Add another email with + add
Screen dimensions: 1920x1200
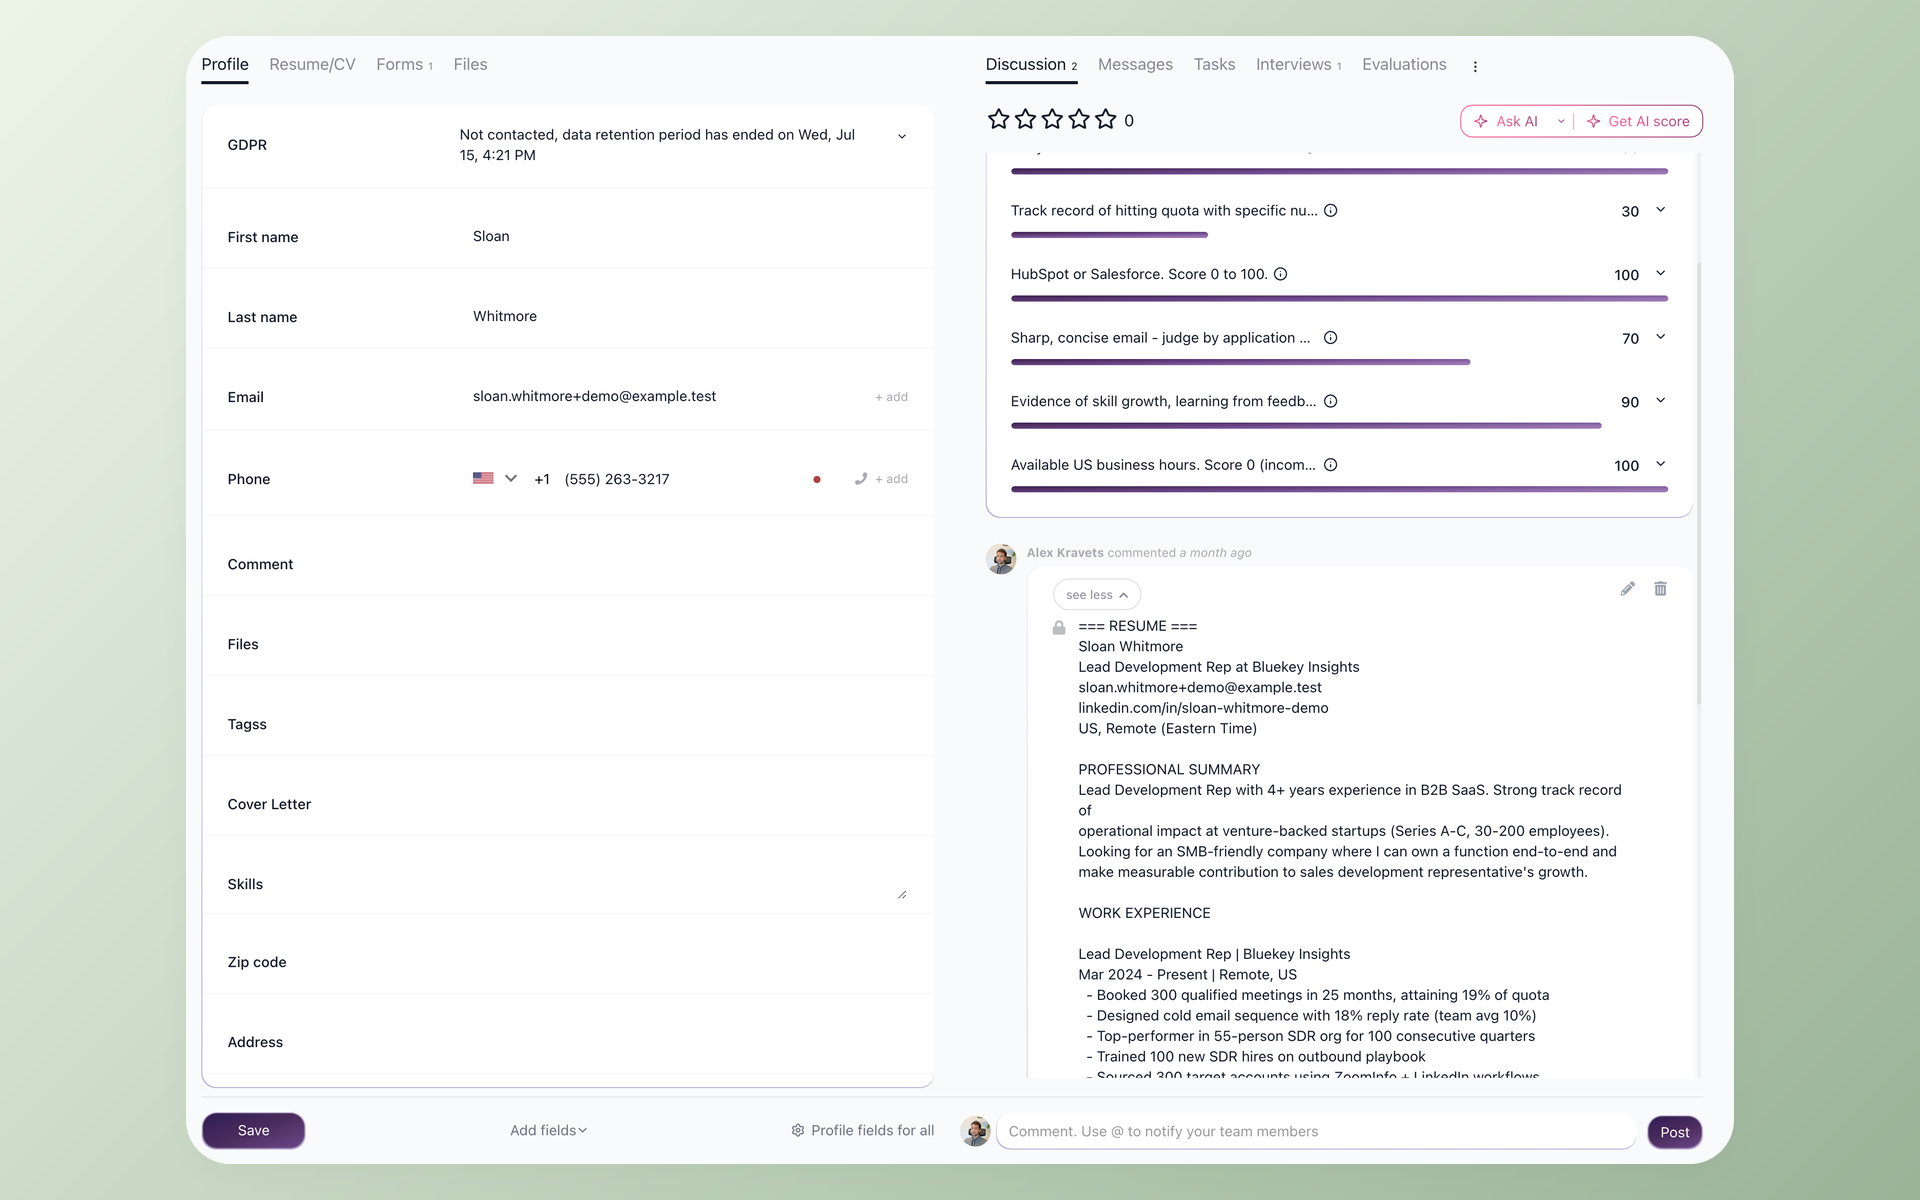891,397
